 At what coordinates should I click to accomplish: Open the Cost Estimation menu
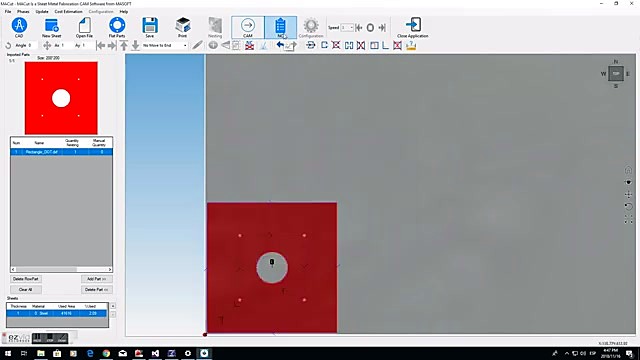pyautogui.click(x=68, y=11)
